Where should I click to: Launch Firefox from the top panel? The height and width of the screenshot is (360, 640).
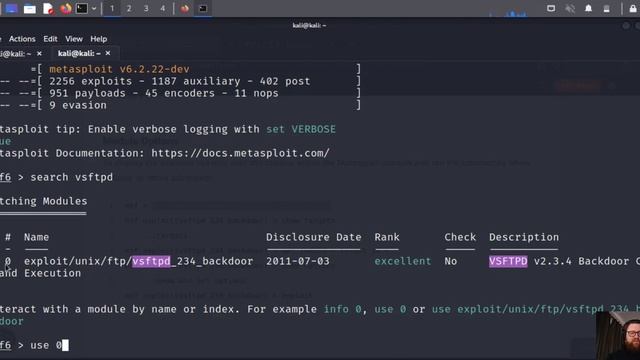click(65, 9)
